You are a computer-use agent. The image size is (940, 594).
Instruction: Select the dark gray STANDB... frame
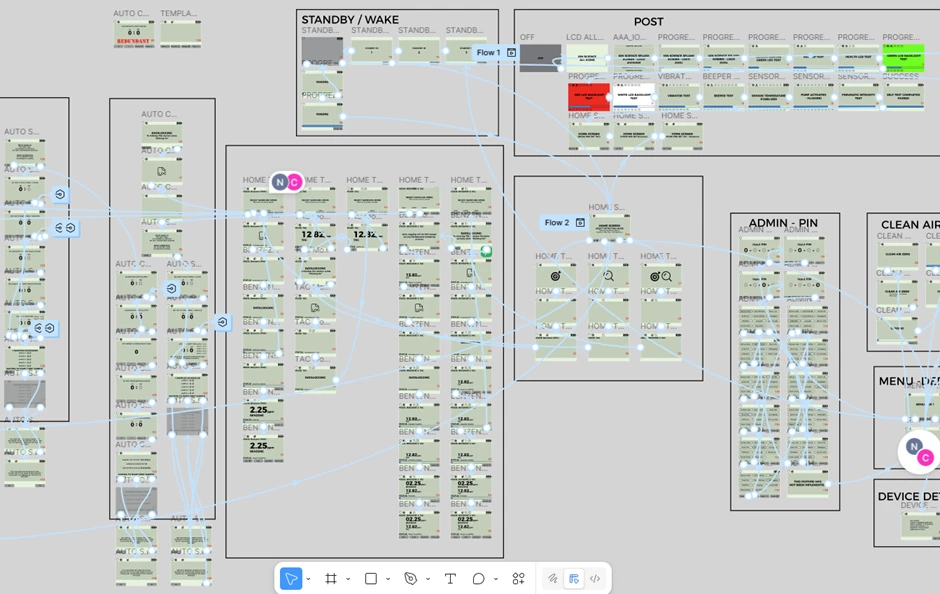[322, 51]
